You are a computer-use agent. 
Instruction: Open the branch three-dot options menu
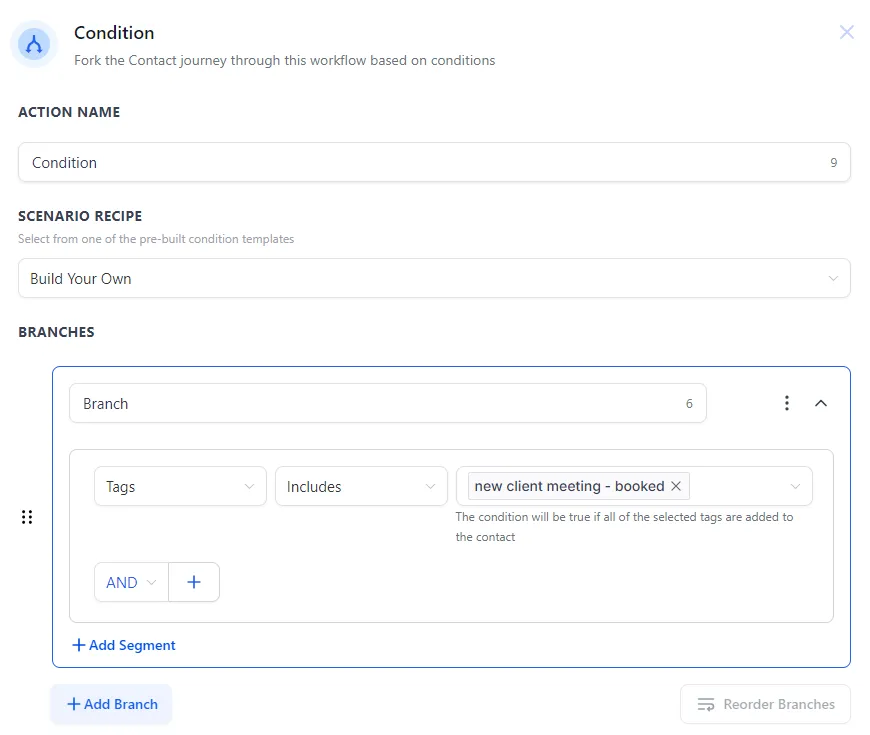point(787,403)
